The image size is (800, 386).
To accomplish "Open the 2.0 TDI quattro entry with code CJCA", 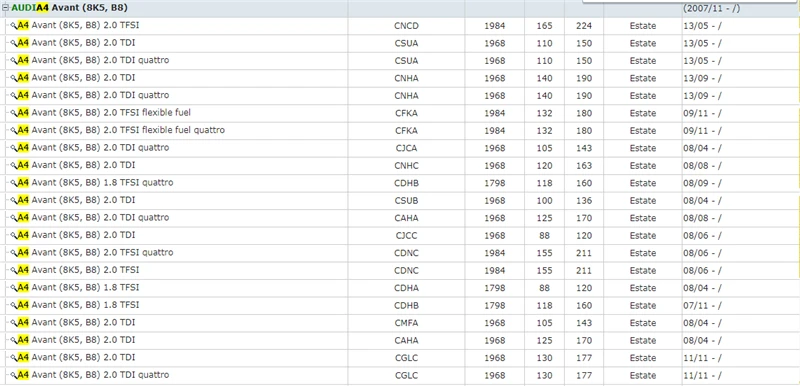I will click(x=93, y=148).
